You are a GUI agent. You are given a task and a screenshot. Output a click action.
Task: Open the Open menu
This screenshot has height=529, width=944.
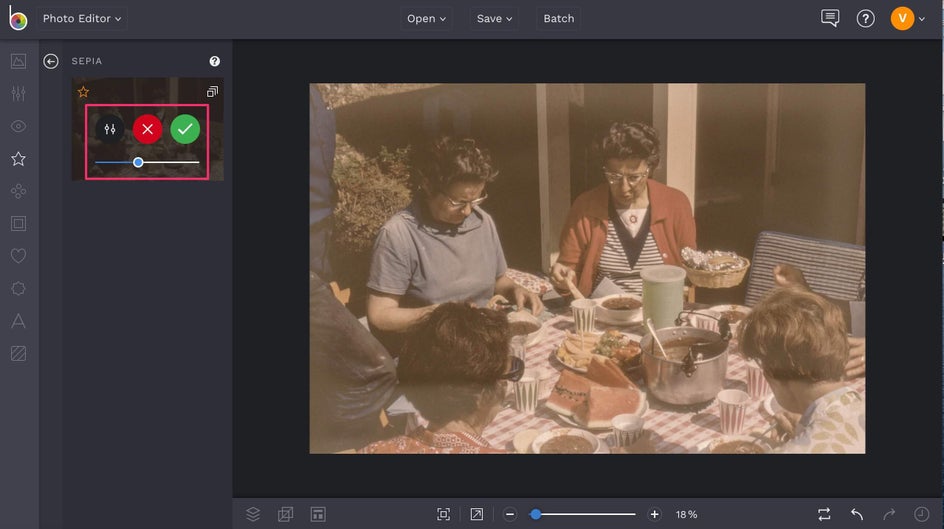426,19
